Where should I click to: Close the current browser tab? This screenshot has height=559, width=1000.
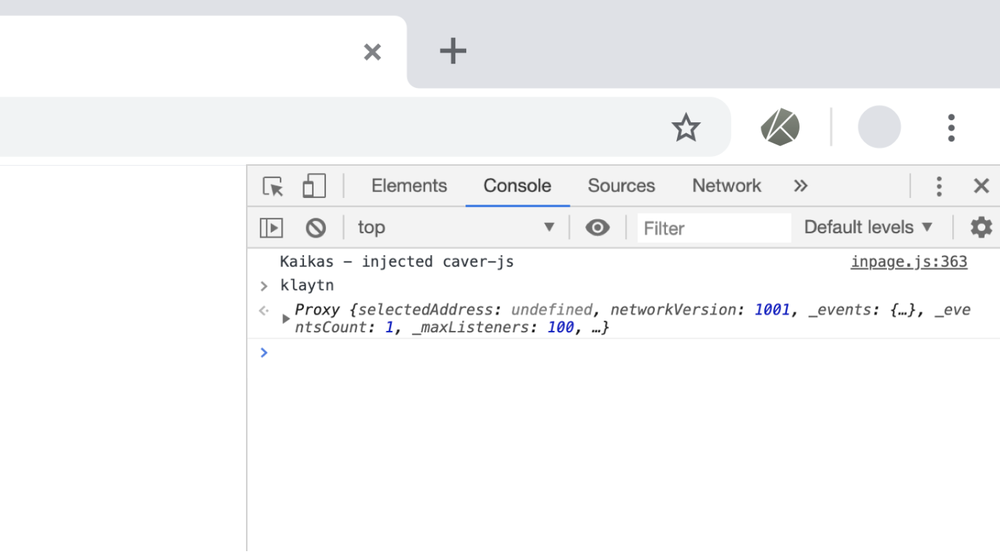pyautogui.click(x=372, y=52)
